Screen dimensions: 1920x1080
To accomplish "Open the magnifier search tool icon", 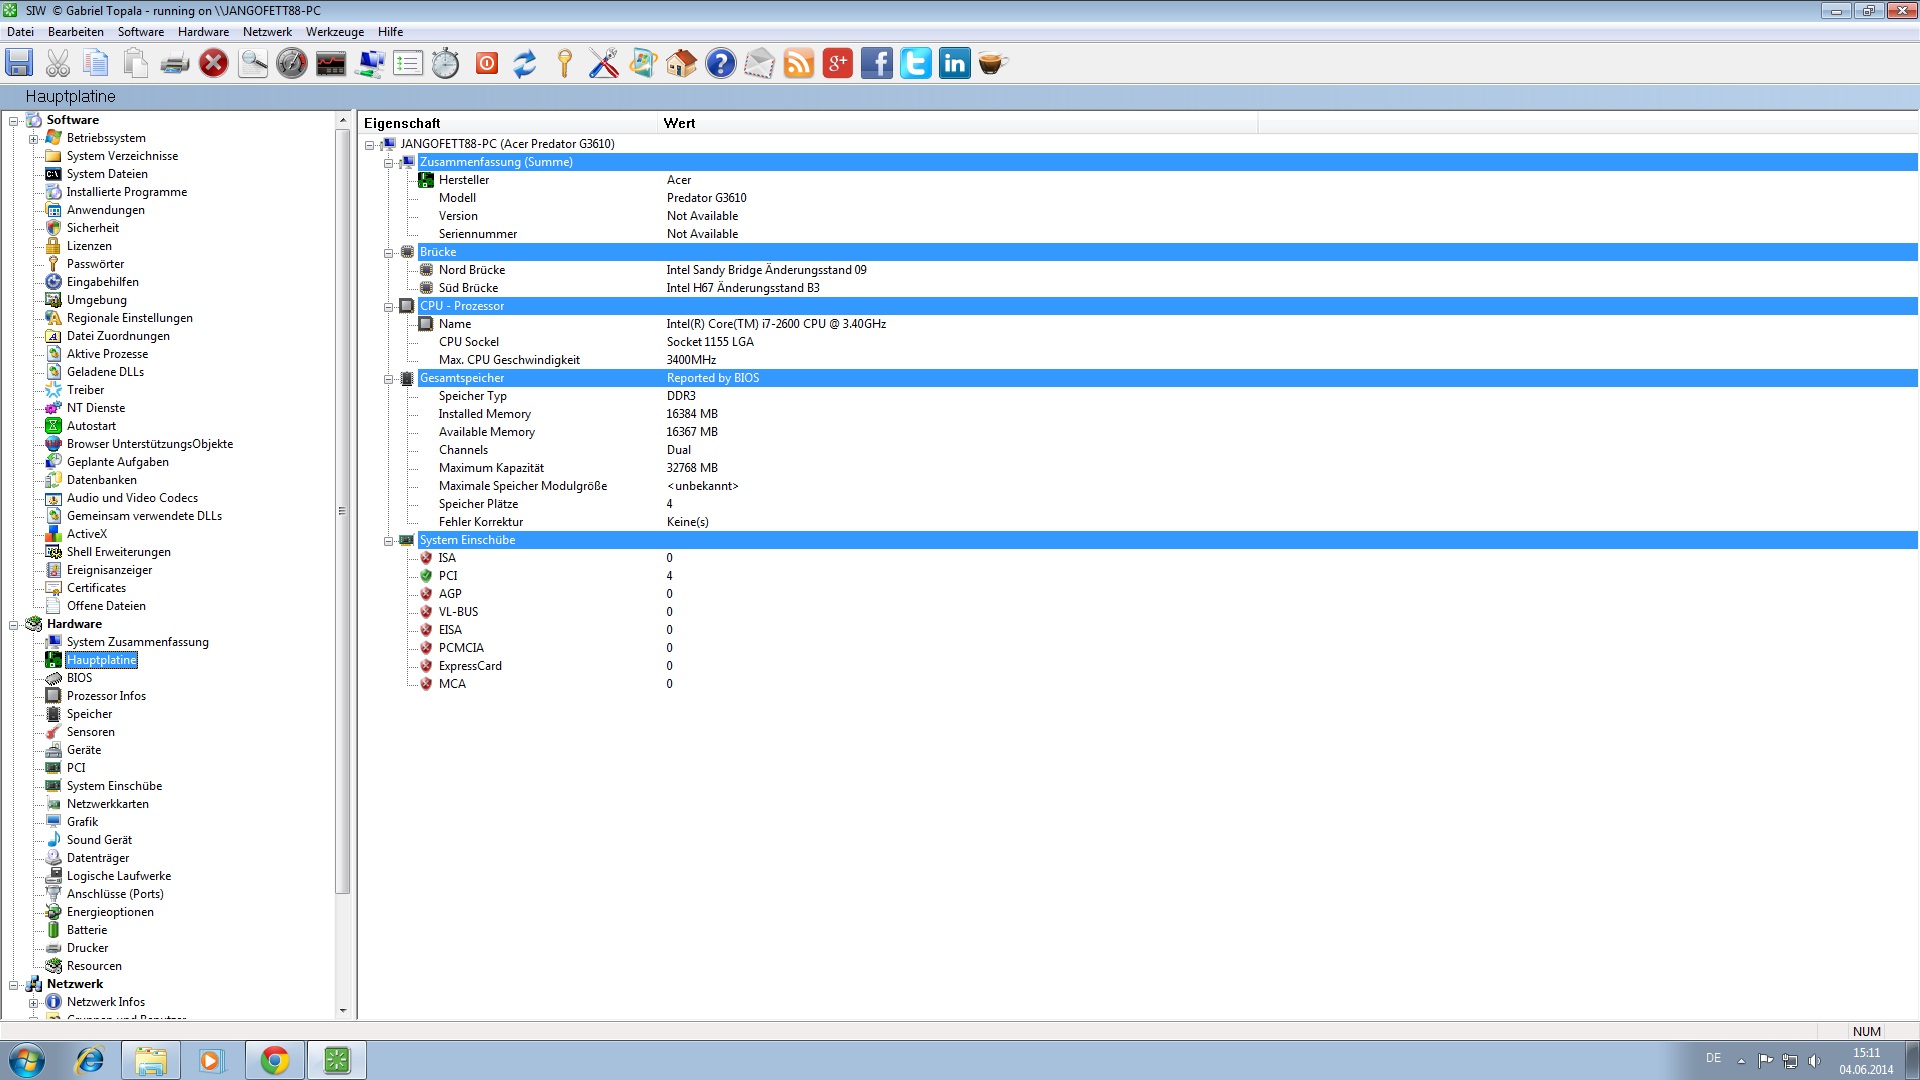I will pyautogui.click(x=252, y=64).
